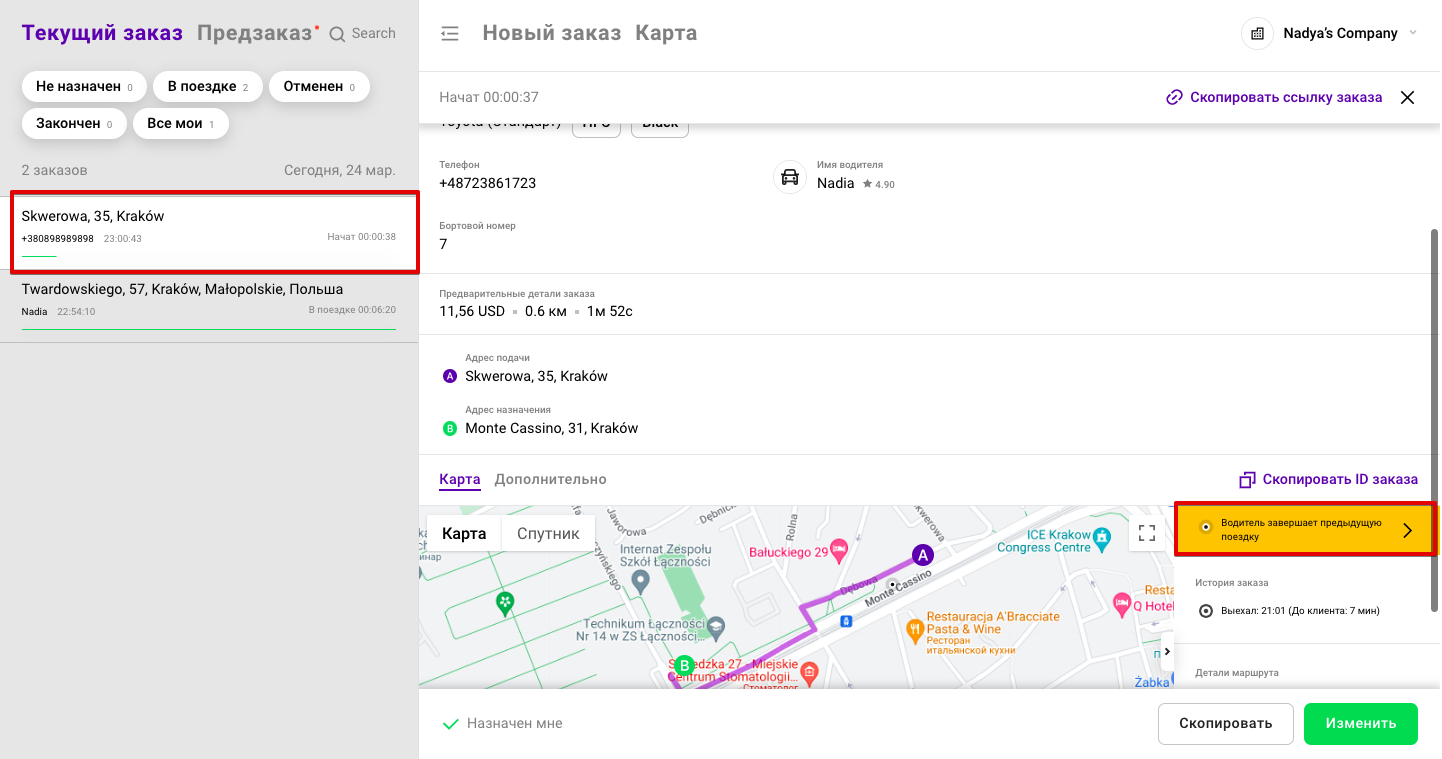1442x759 pixels.
Task: Click the Search magnifier icon
Action: click(338, 34)
